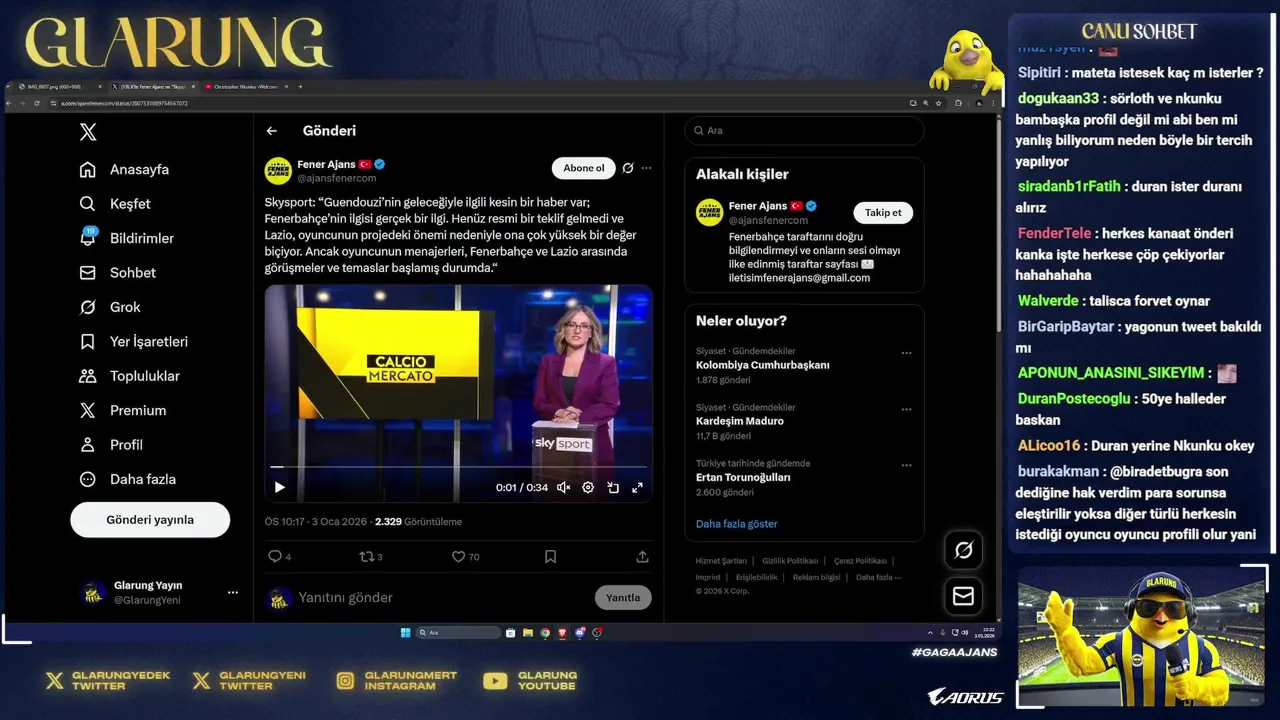Screen dimensions: 1280x720
Task: Go to Anasayfa in the sidebar
Action: (125, 169)
